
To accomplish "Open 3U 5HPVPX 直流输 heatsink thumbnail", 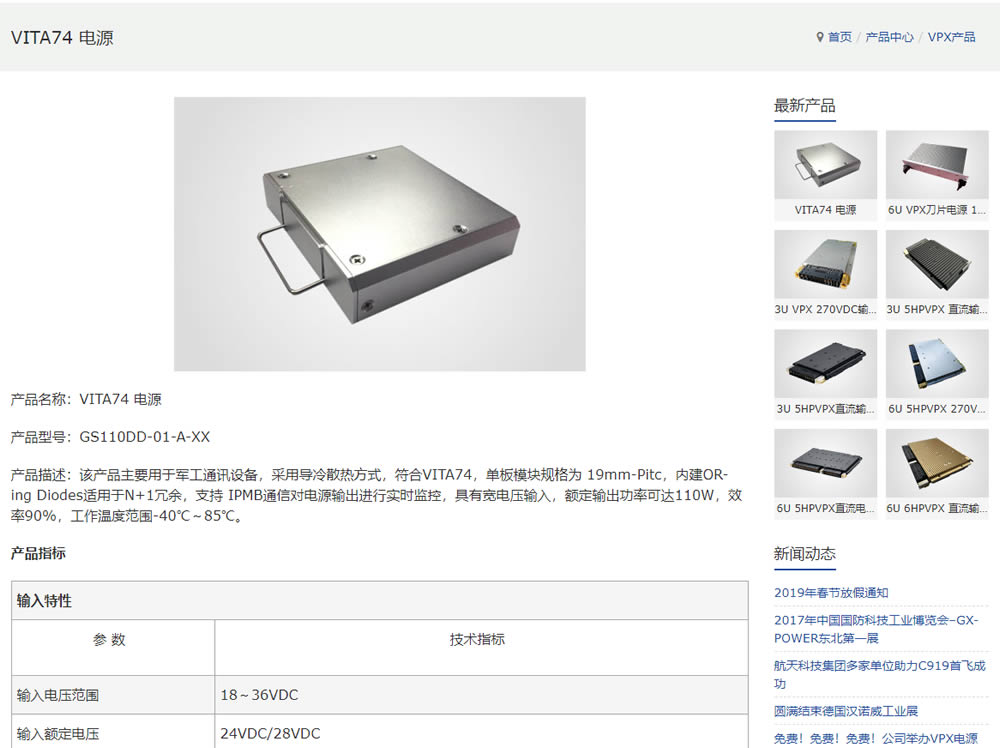I will coord(937,264).
